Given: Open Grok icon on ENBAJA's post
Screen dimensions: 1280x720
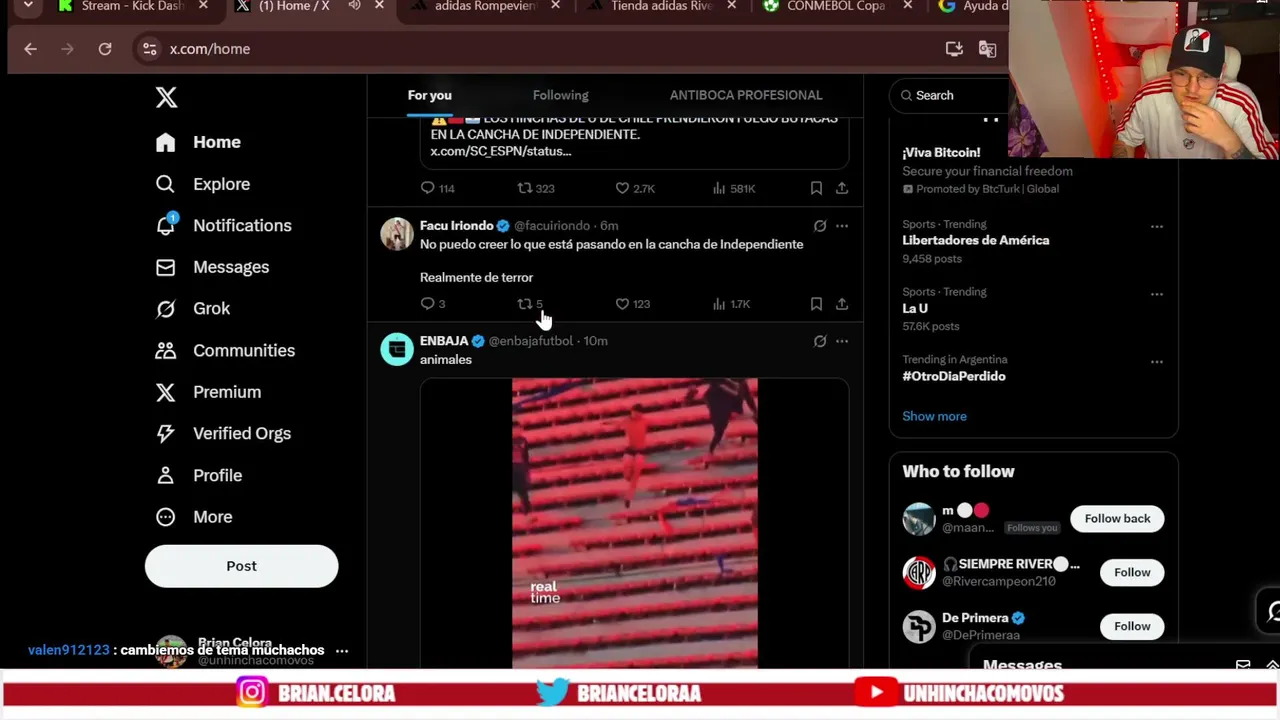Looking at the screenshot, I should pyautogui.click(x=820, y=341).
